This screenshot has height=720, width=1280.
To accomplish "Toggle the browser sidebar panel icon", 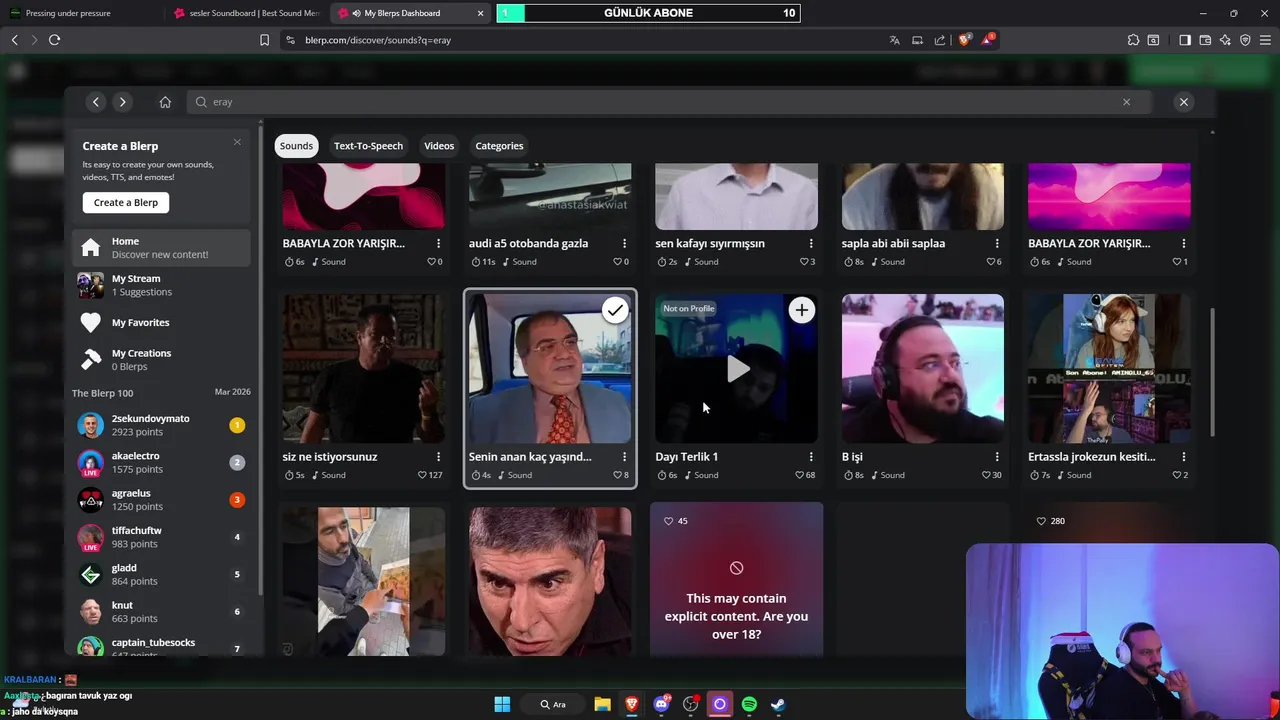I will [x=1185, y=40].
